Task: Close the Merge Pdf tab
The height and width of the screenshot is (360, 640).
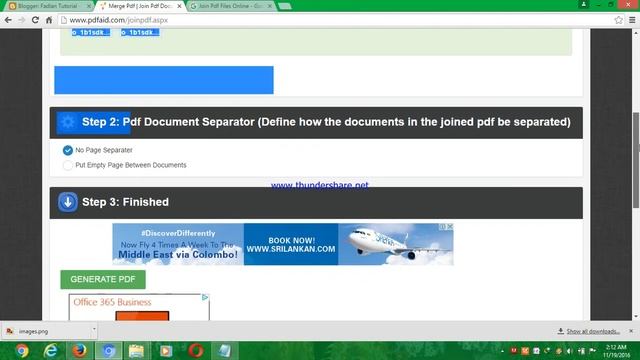Action: coord(179,6)
